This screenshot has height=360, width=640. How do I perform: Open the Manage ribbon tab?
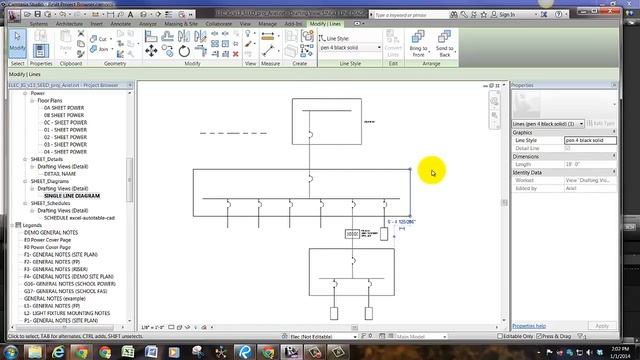click(267, 24)
